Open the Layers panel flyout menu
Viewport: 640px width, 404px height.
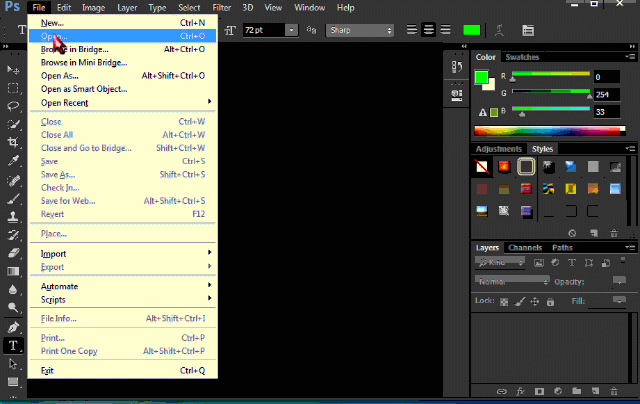630,247
